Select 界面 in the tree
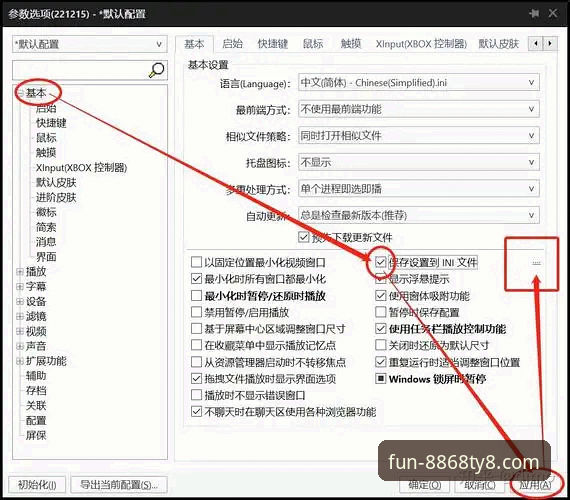The height and width of the screenshot is (500, 570). pos(46,257)
